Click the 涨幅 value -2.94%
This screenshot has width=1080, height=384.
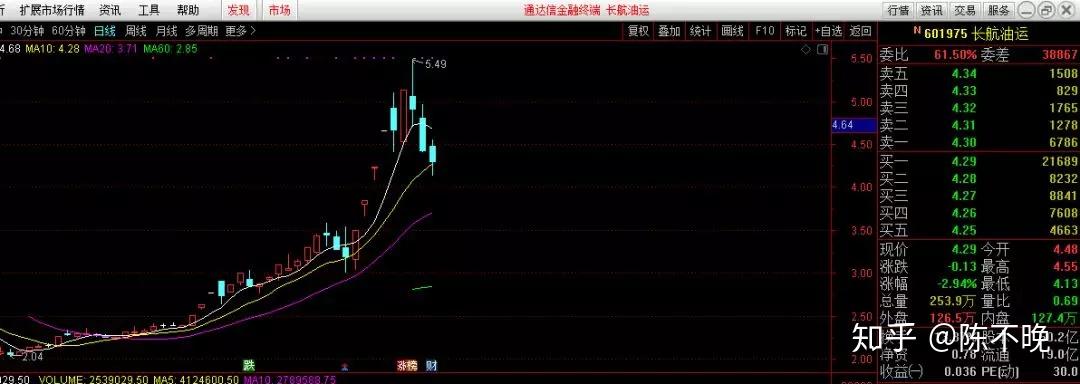[956, 284]
